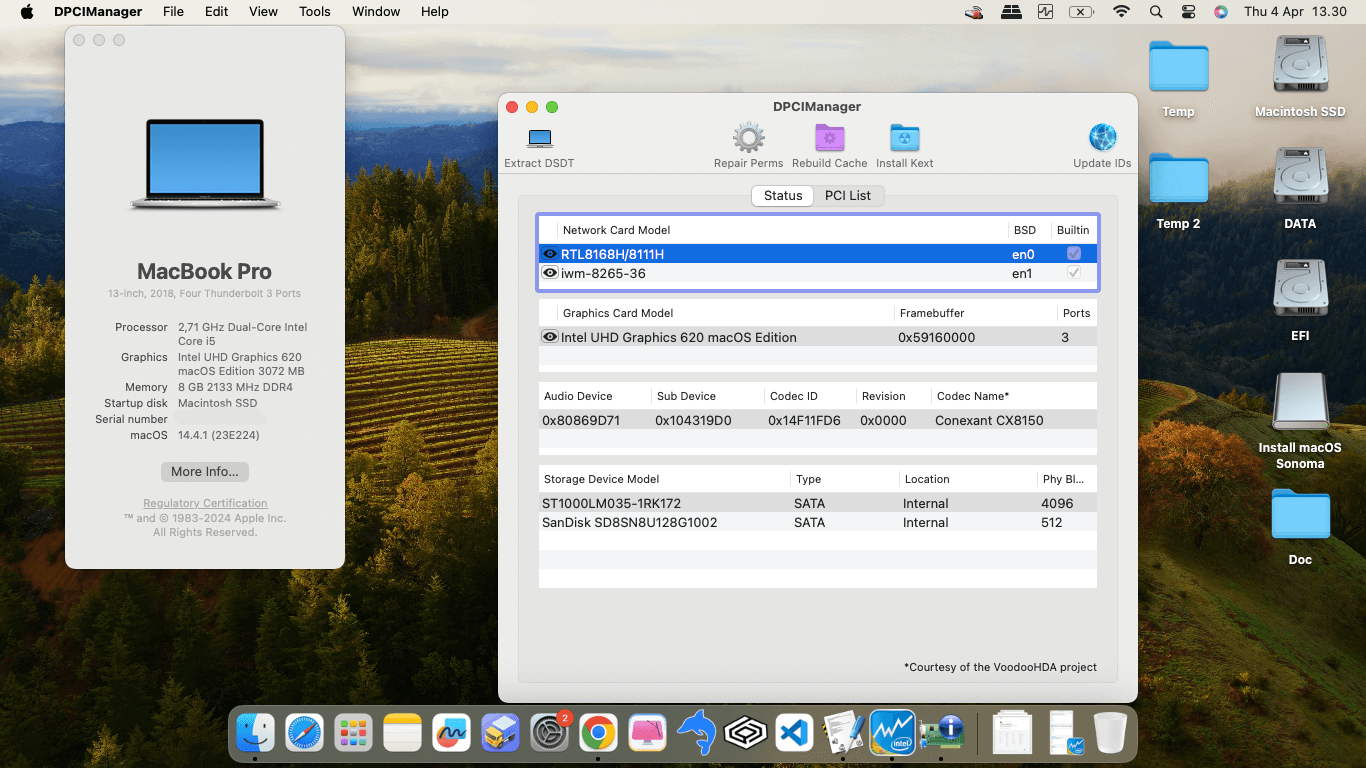The width and height of the screenshot is (1366, 768).
Task: Click the Rebuild Cache icon
Action: click(x=829, y=140)
